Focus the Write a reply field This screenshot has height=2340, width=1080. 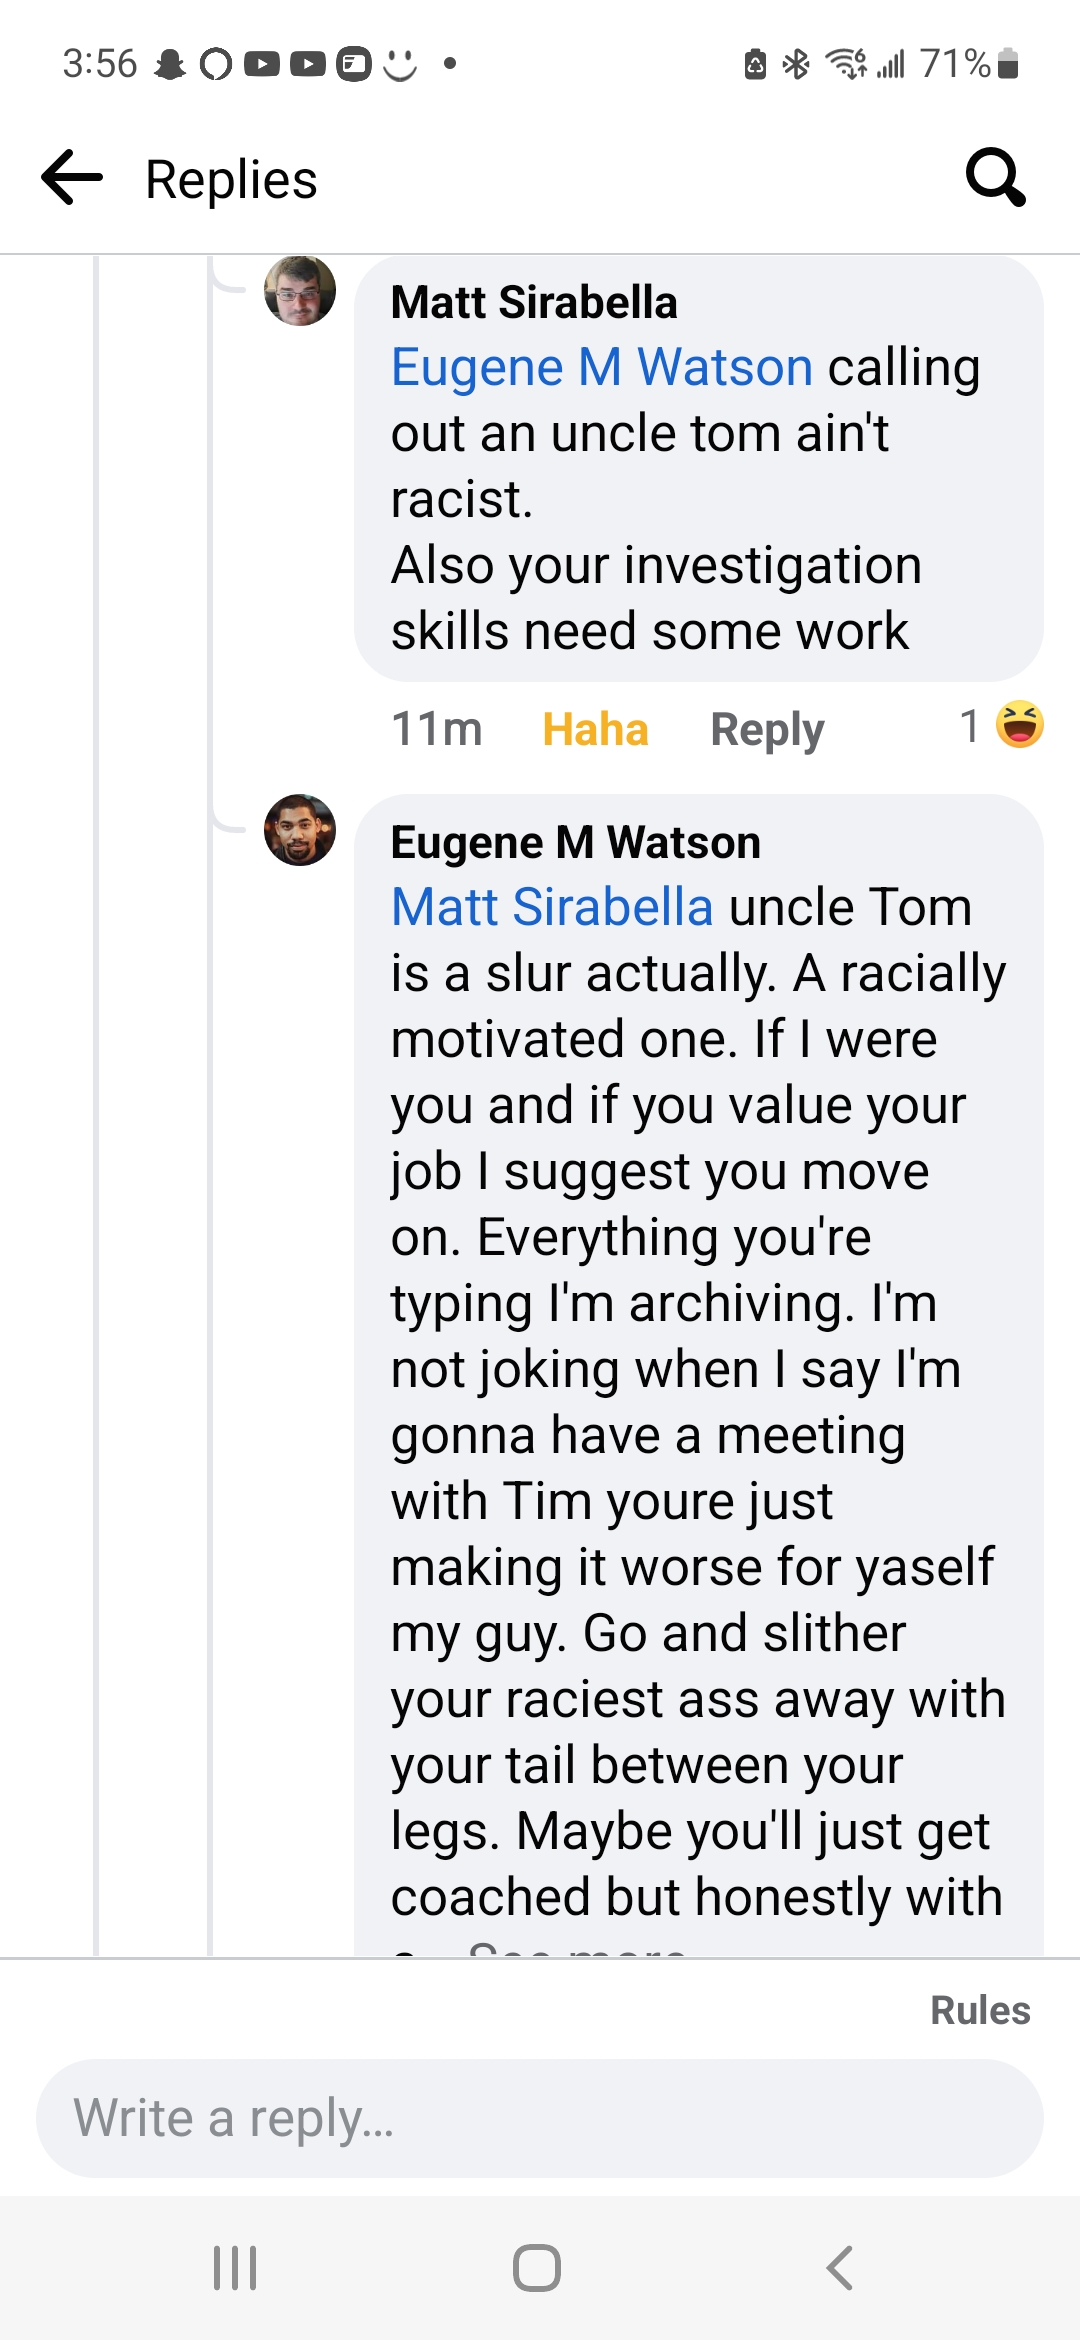pyautogui.click(x=540, y=2118)
